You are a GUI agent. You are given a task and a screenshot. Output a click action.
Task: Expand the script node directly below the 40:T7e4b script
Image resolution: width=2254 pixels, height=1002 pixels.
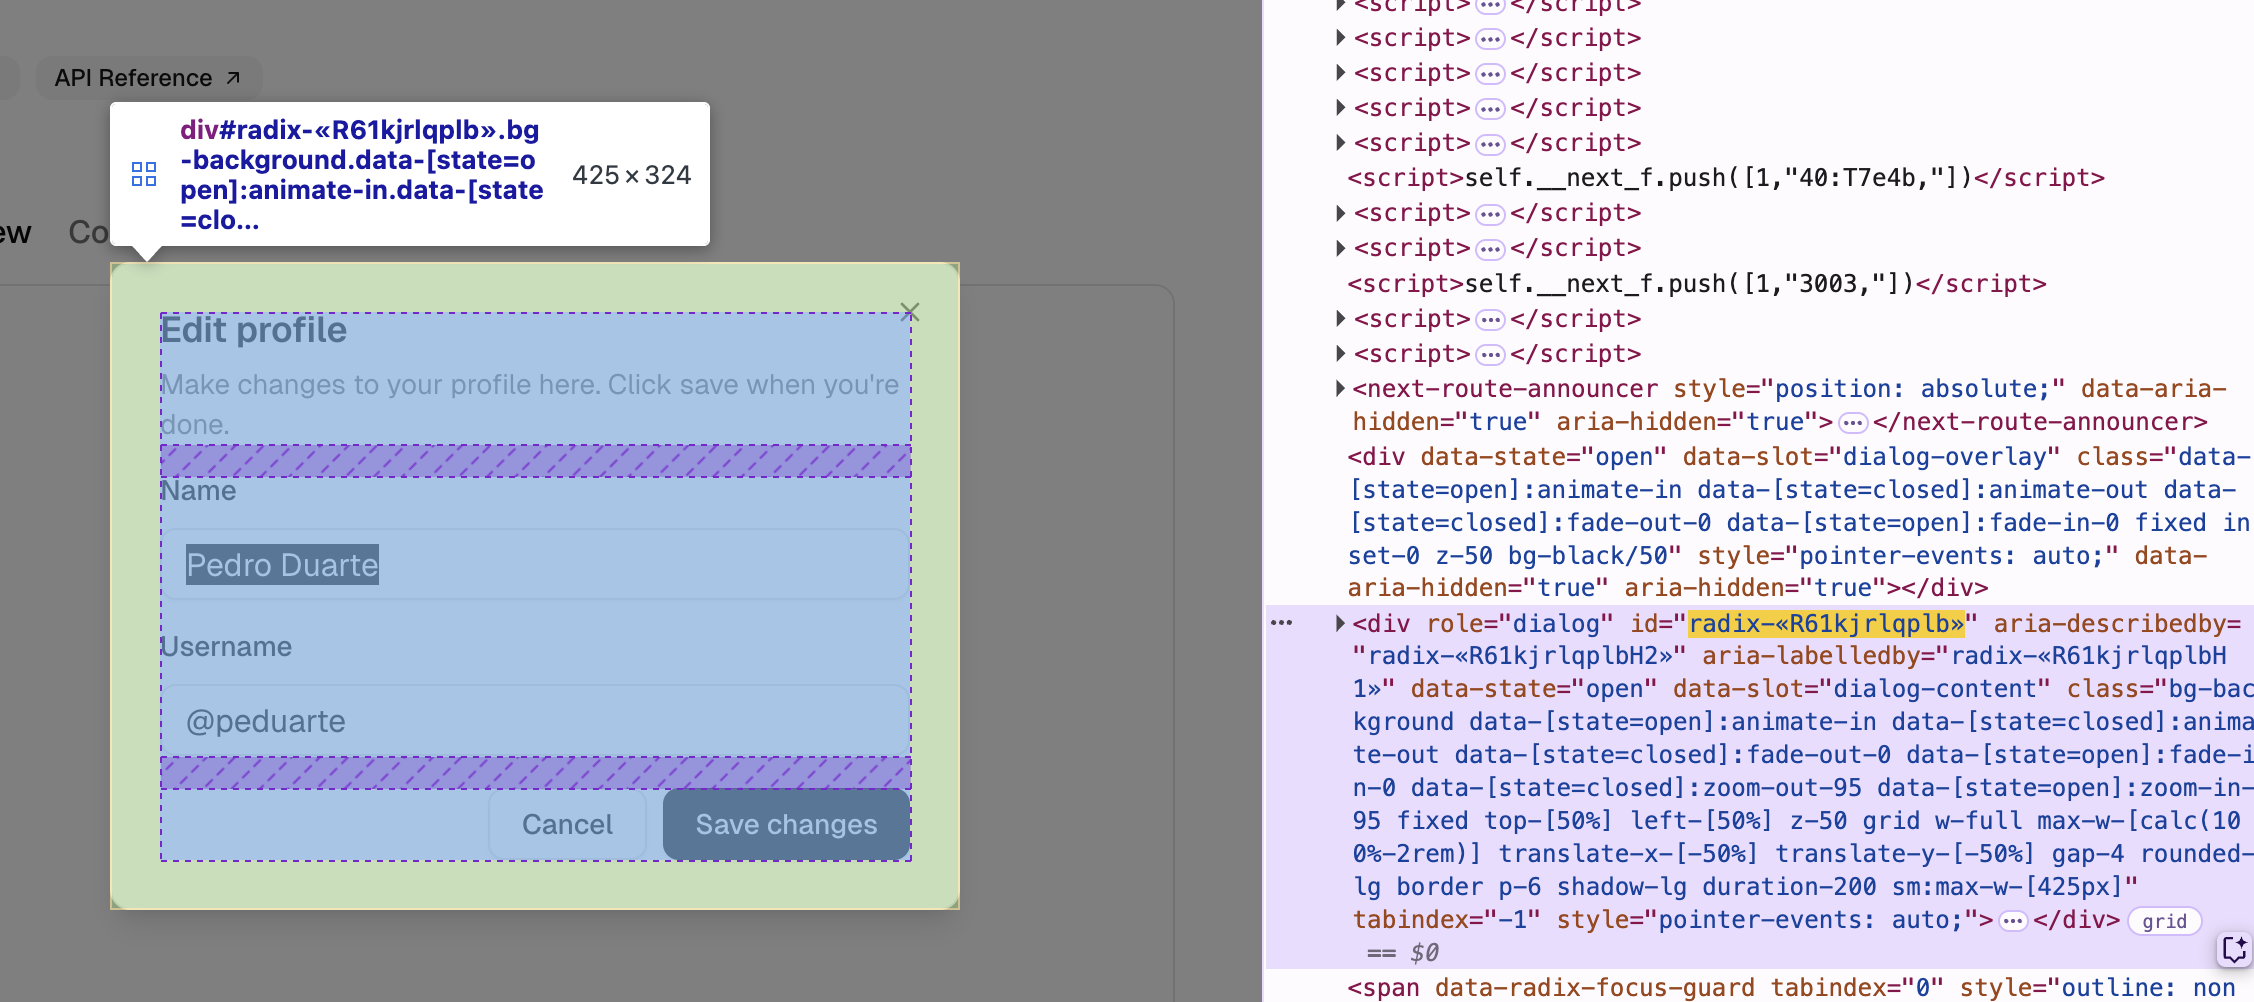1340,213
